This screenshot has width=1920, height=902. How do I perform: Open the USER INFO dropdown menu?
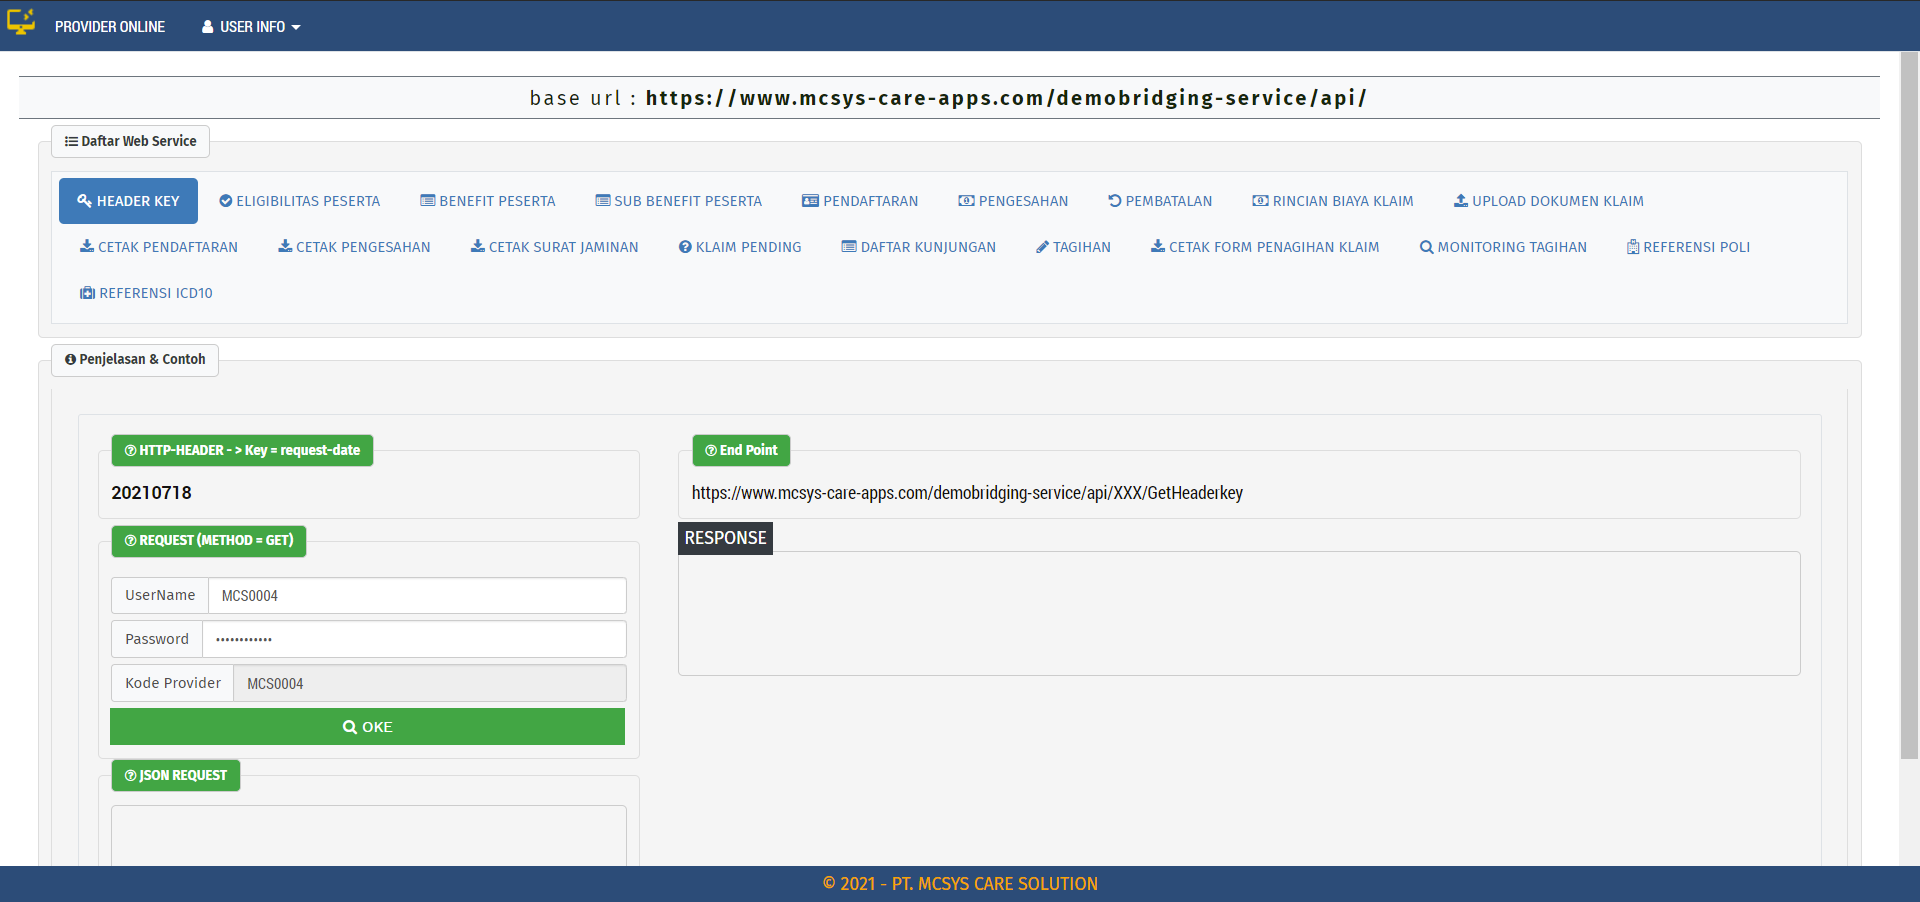pyautogui.click(x=251, y=27)
